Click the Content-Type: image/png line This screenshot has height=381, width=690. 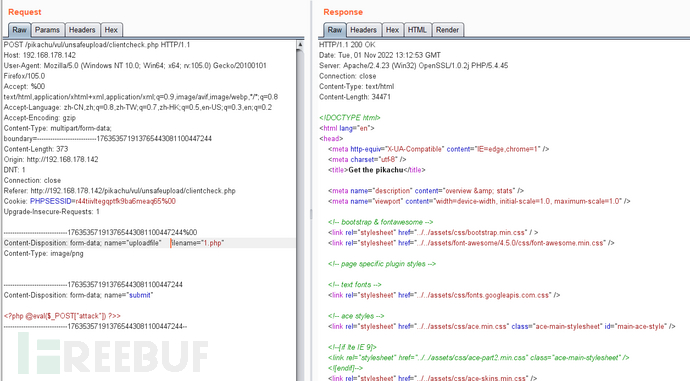44,253
